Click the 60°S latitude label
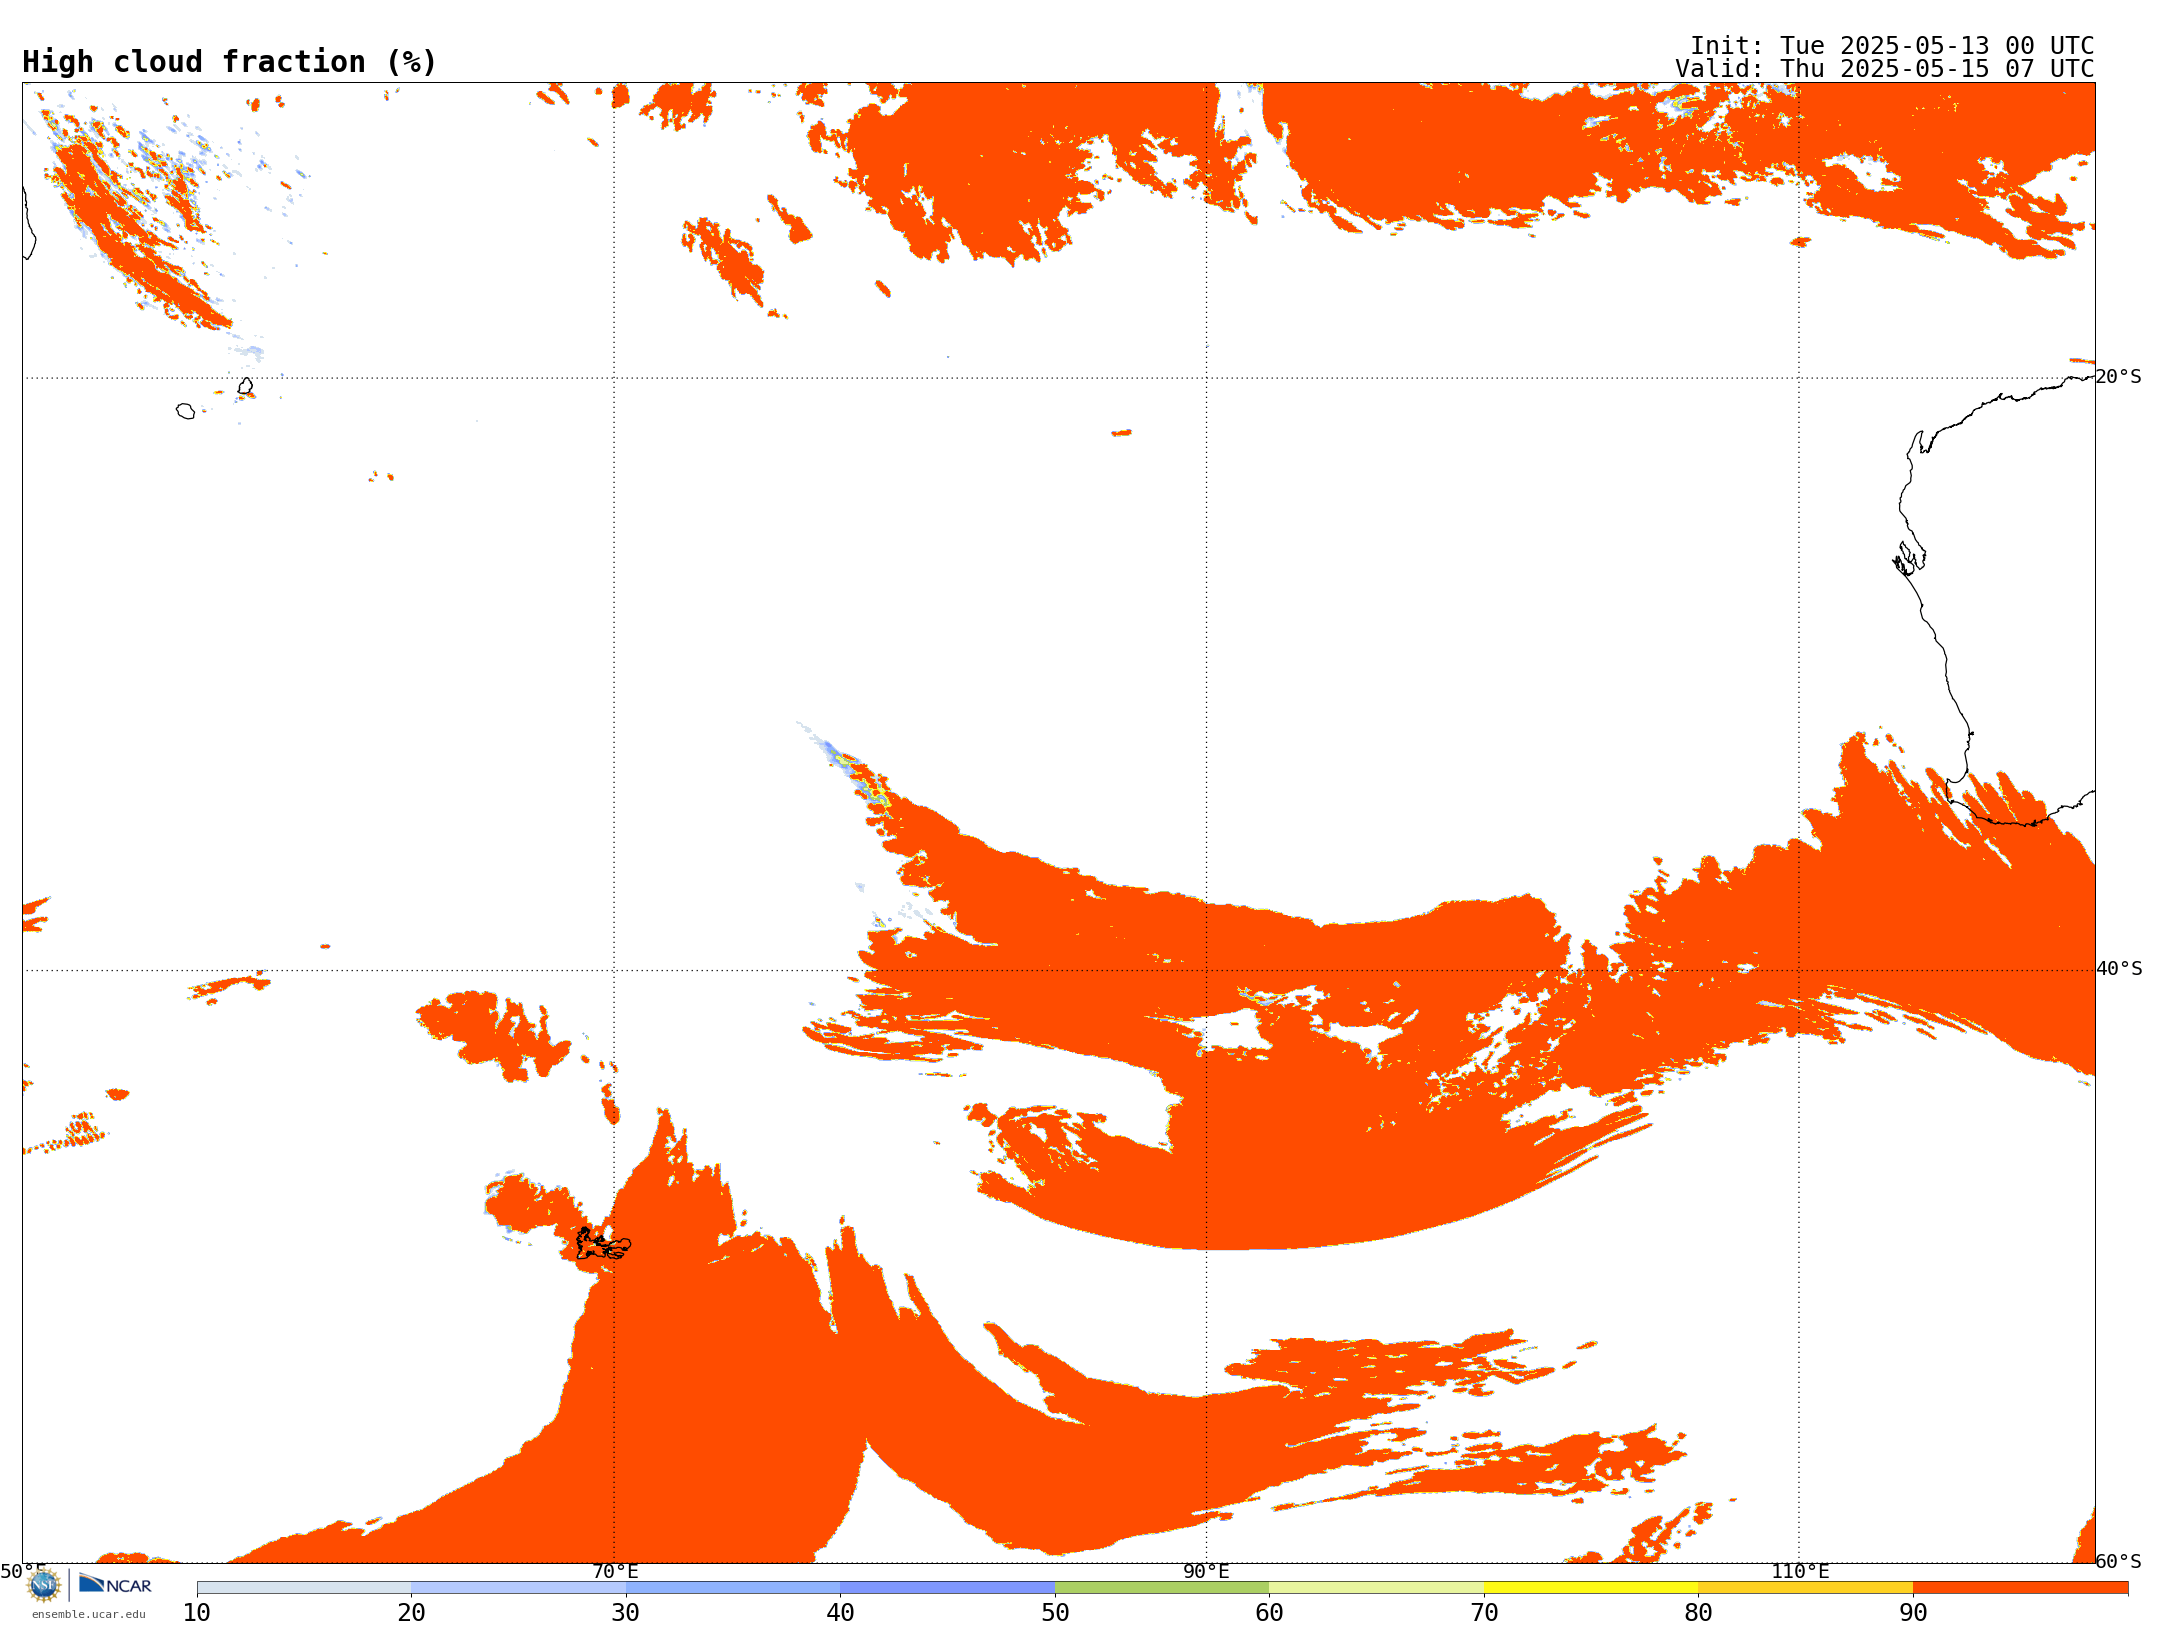 point(2118,1561)
